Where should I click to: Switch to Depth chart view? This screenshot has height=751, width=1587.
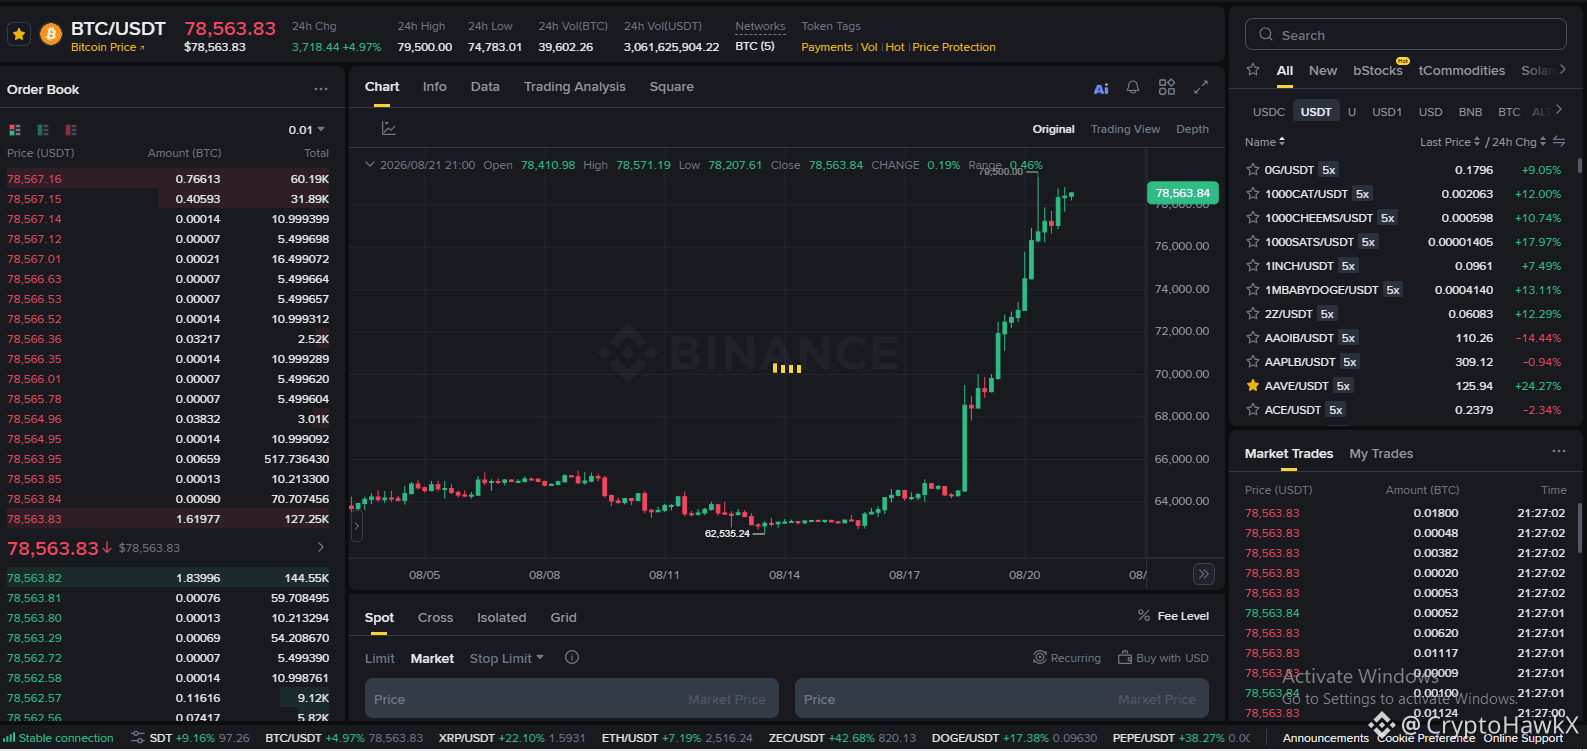point(1192,129)
